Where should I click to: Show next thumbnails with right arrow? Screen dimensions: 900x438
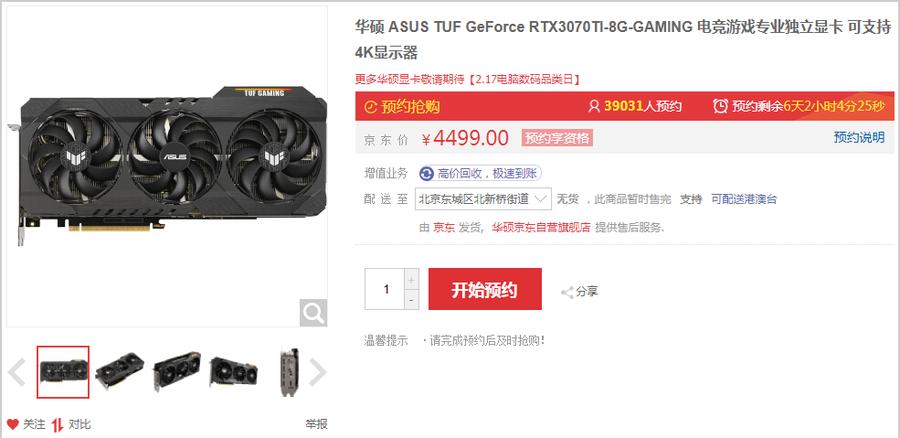point(317,373)
